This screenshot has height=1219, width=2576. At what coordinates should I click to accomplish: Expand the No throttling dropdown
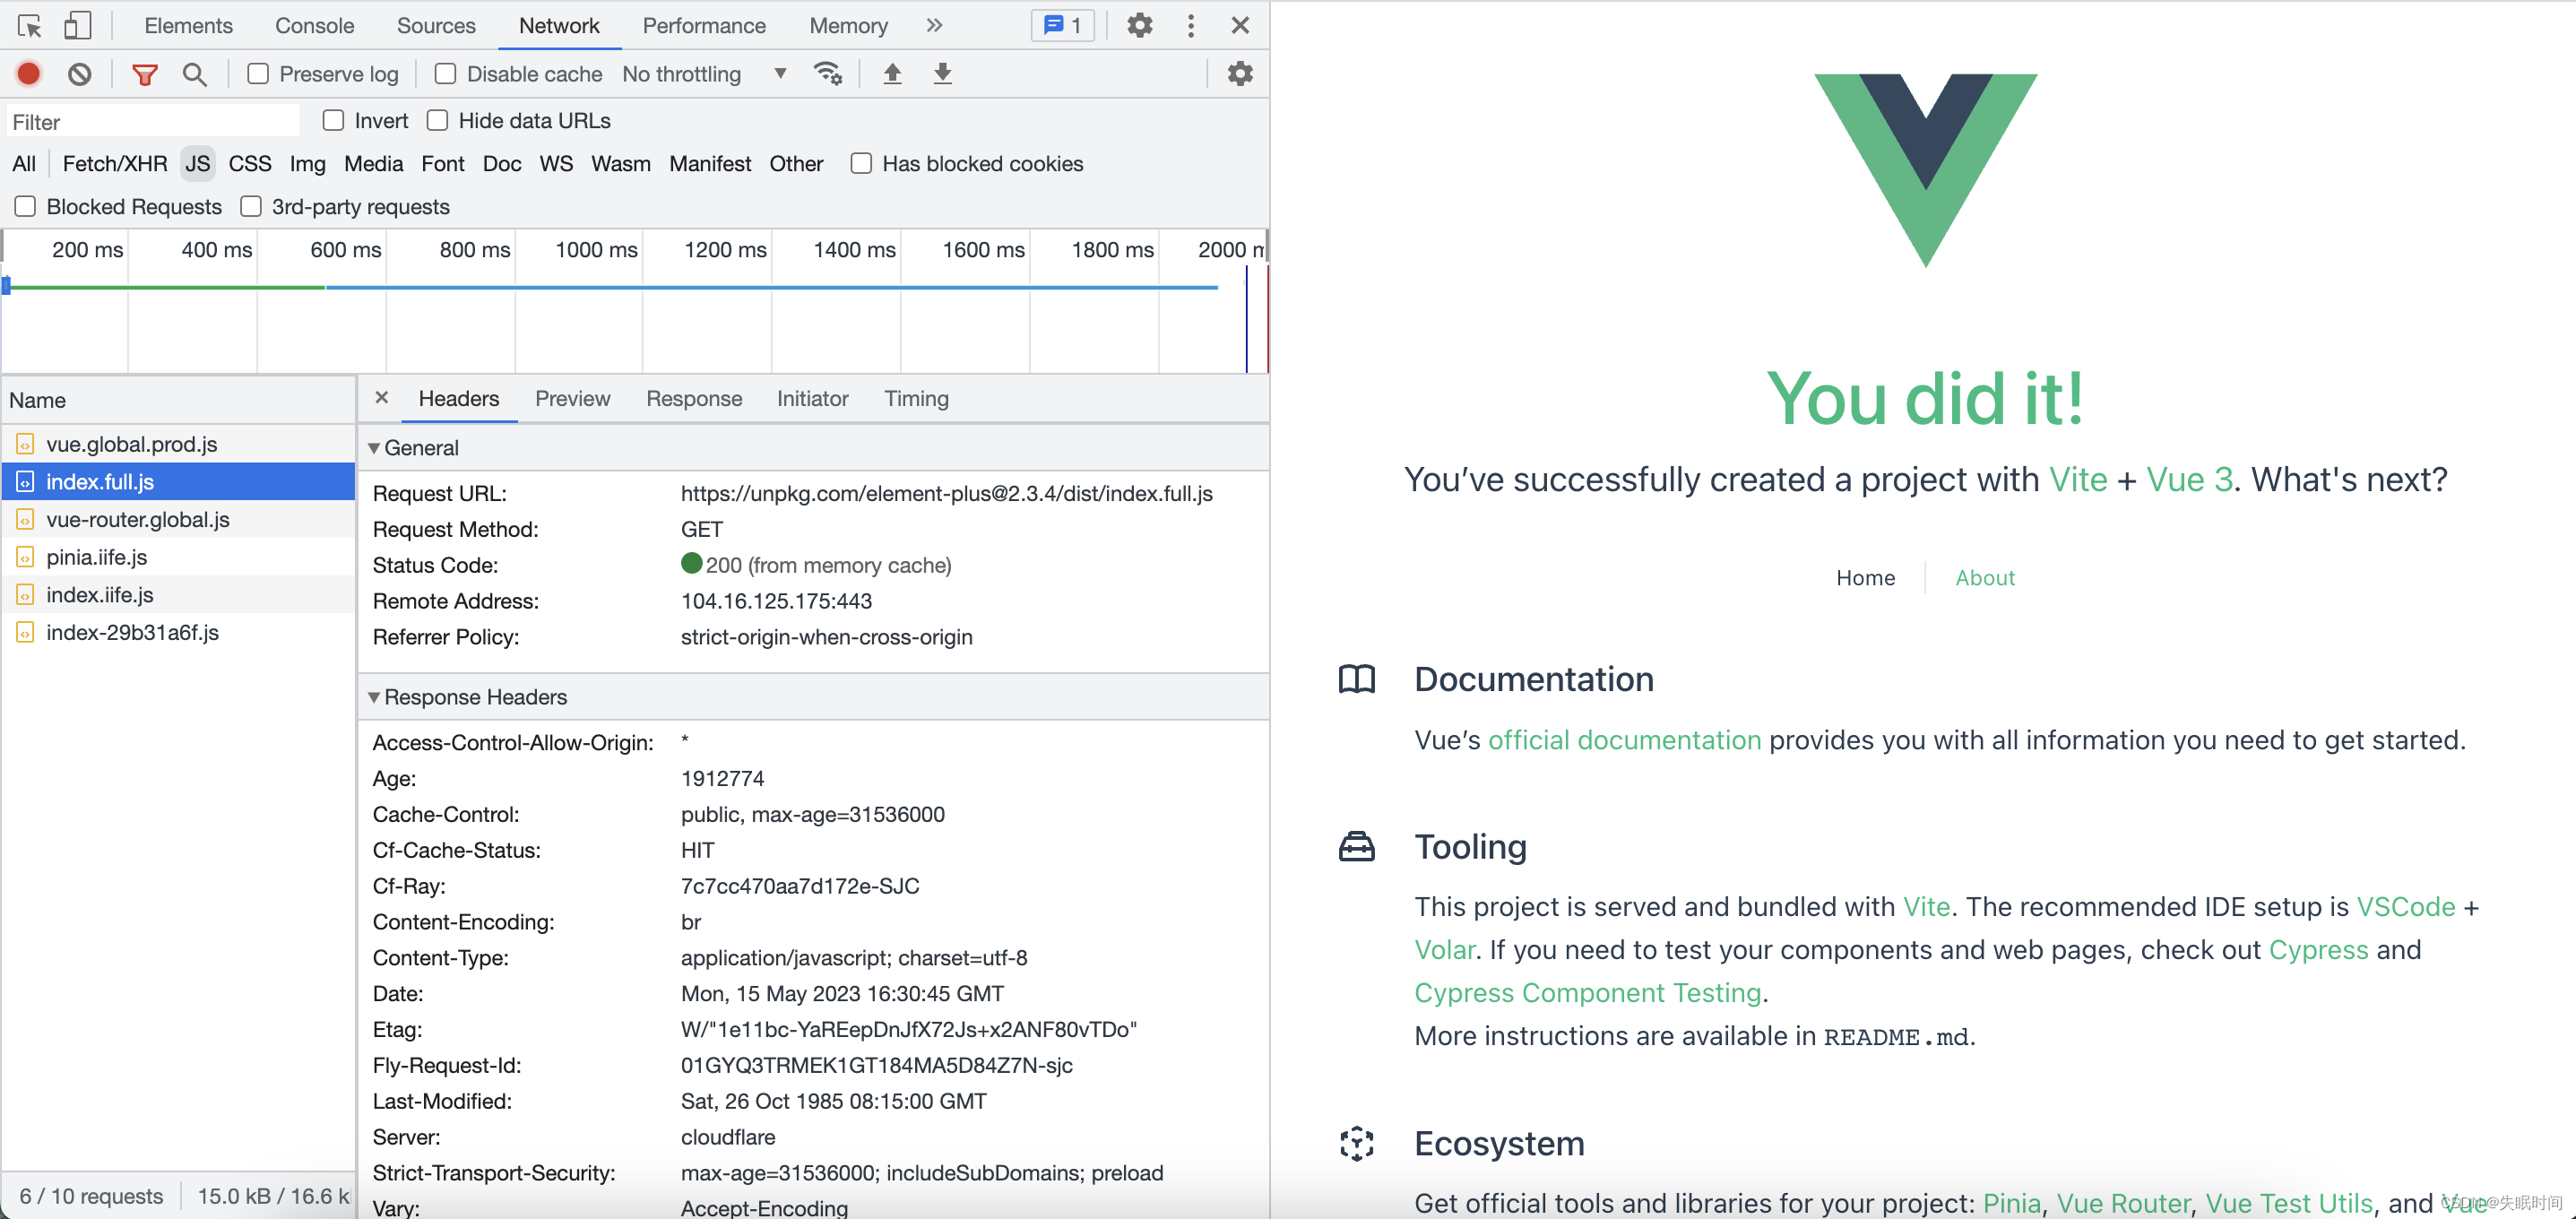point(782,73)
